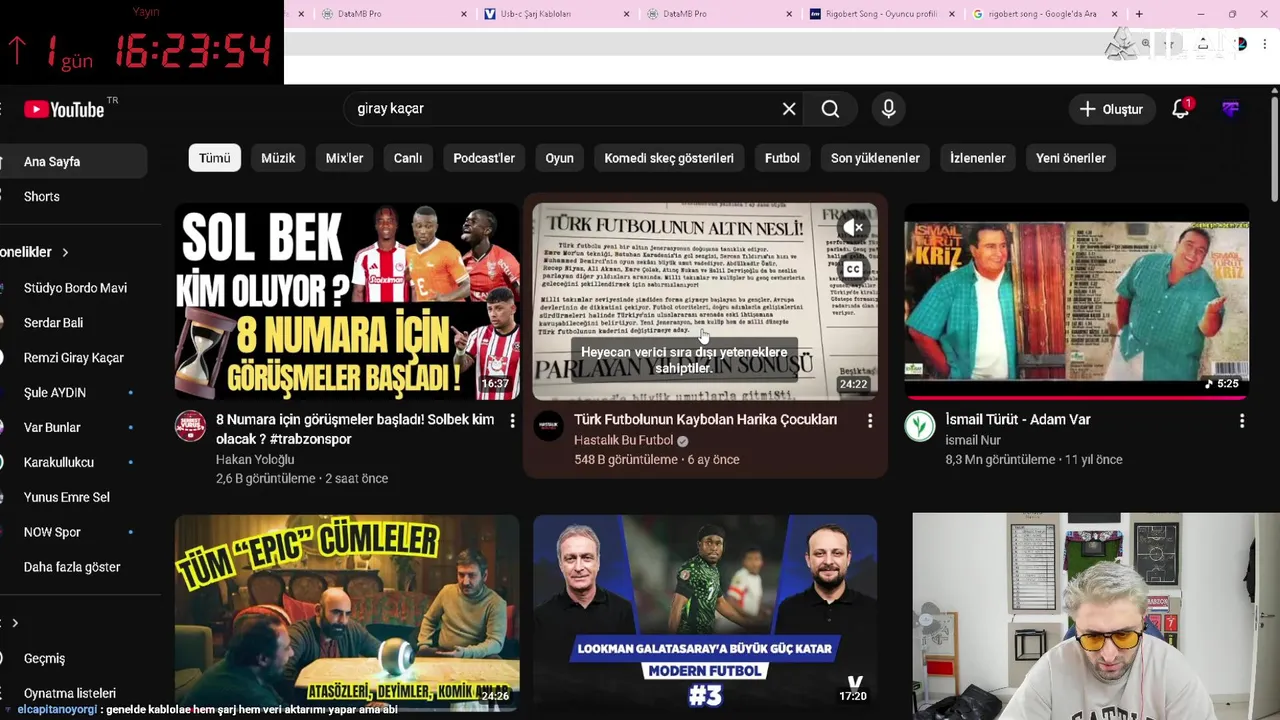1280x720 pixels.
Task: Open a new browser tab
Action: 1139,14
